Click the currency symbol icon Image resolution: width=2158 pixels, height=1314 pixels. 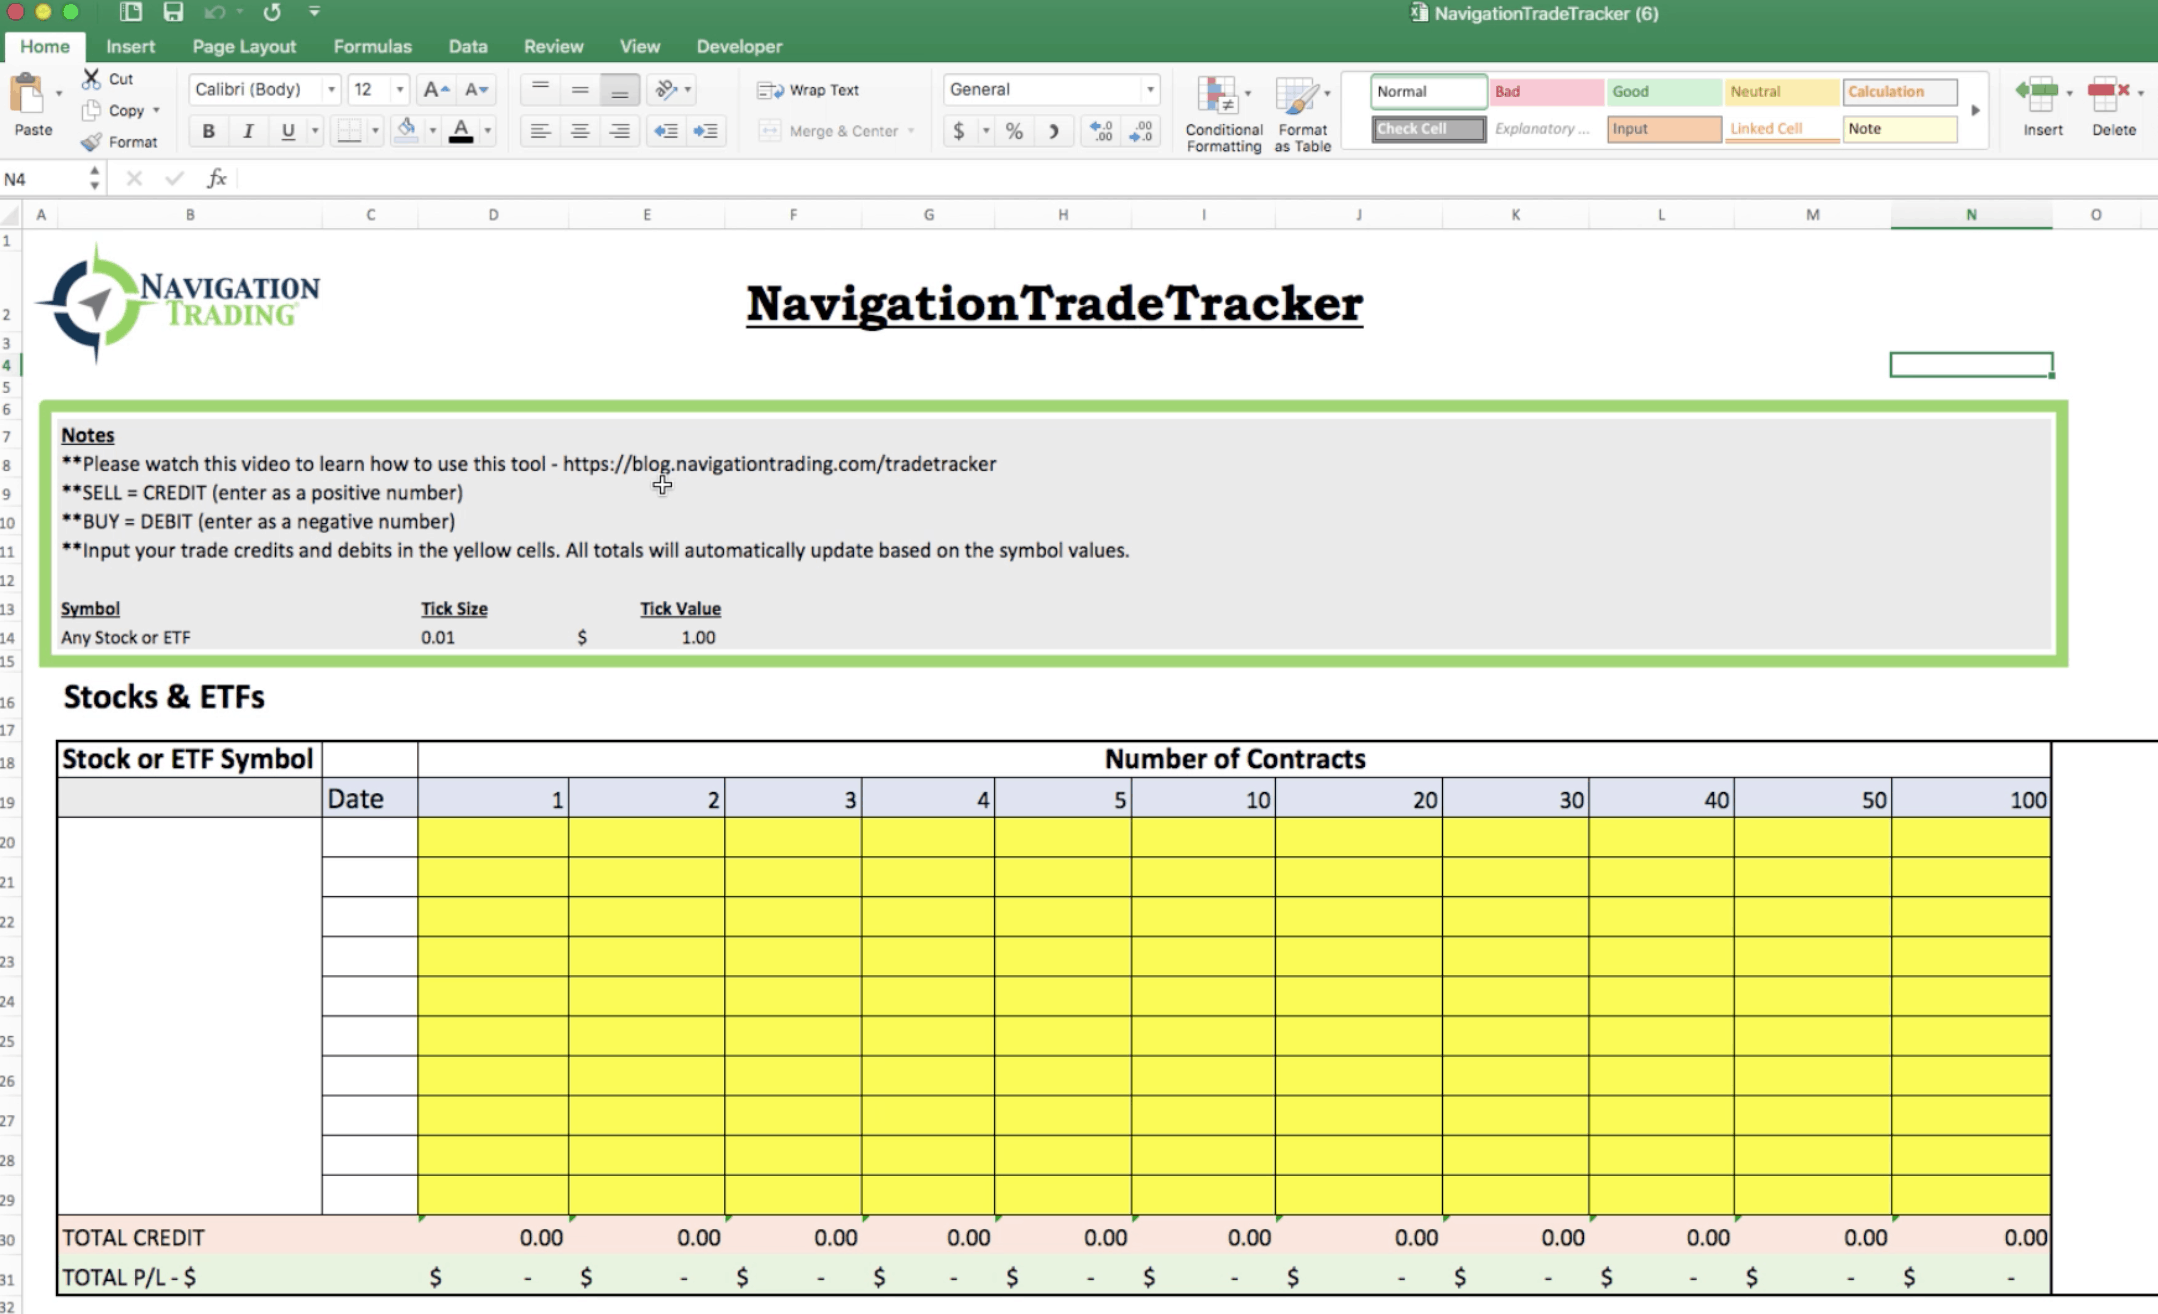coord(959,130)
